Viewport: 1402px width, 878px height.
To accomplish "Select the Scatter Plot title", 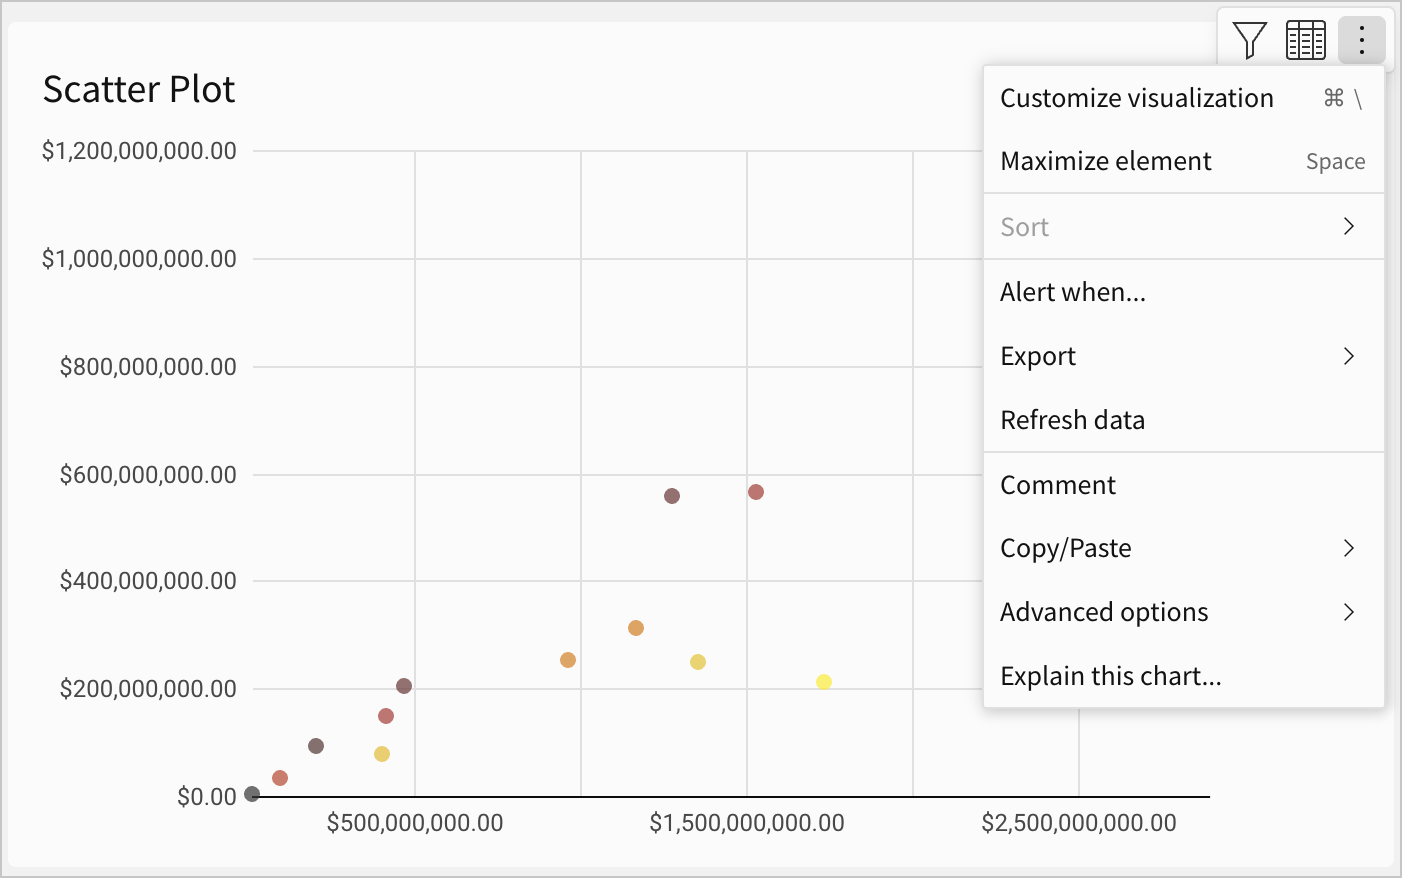I will pyautogui.click(x=139, y=89).
